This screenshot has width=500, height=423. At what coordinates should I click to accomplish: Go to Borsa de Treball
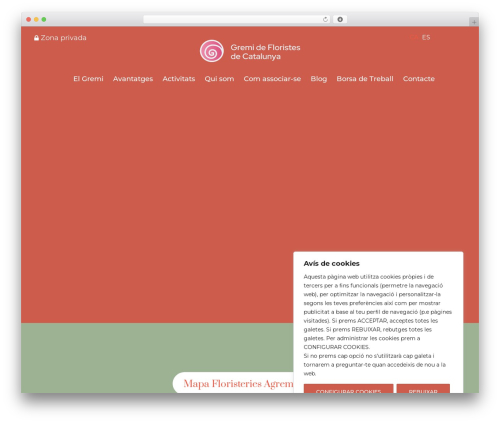(x=365, y=79)
